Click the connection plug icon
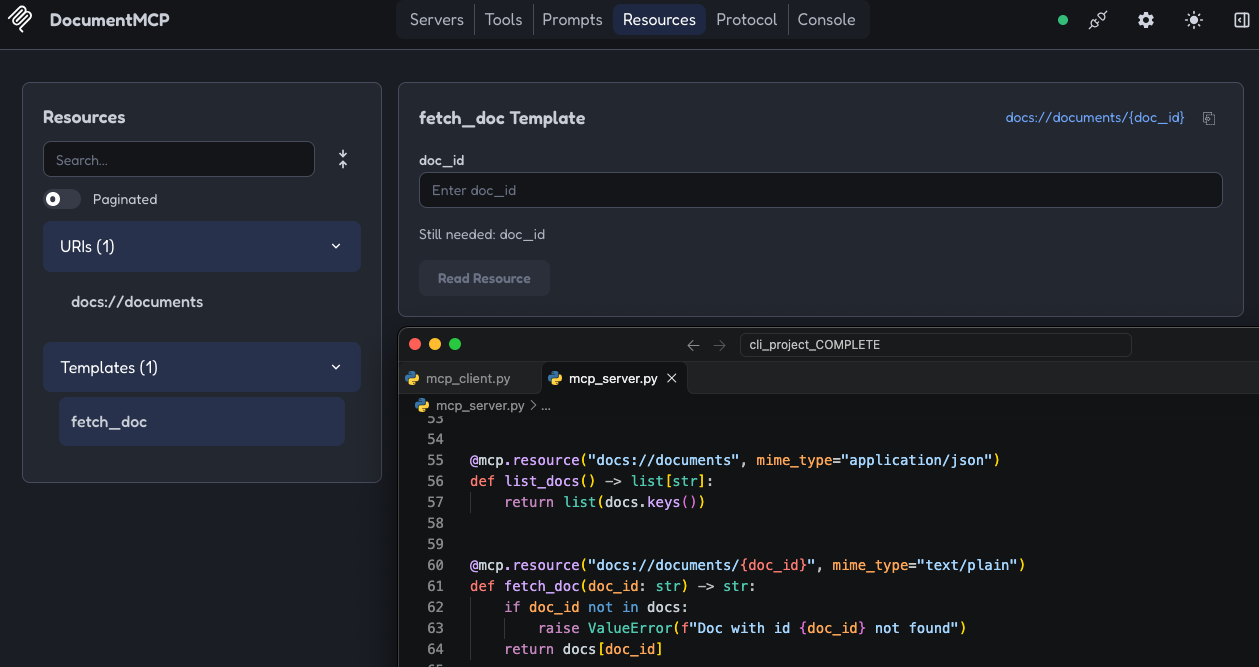Screen dimensions: 1259x667 click(1098, 20)
